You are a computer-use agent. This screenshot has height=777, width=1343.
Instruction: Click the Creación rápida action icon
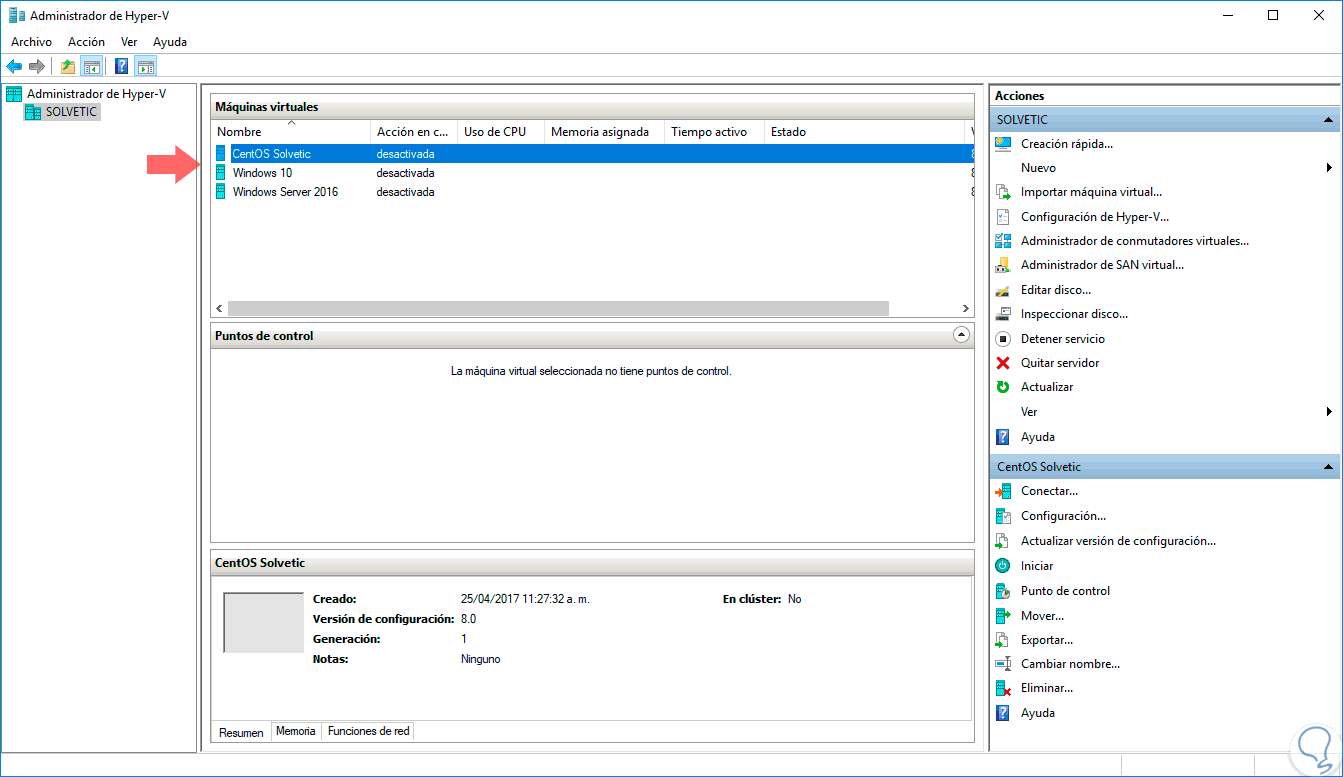click(x=1003, y=144)
